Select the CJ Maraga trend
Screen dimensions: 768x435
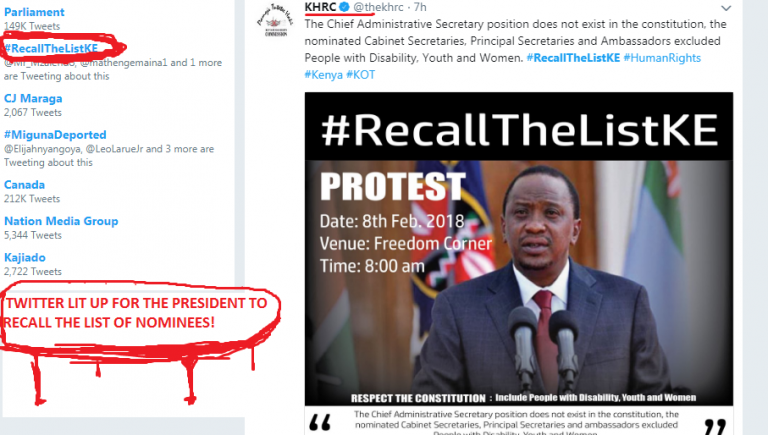[33, 98]
